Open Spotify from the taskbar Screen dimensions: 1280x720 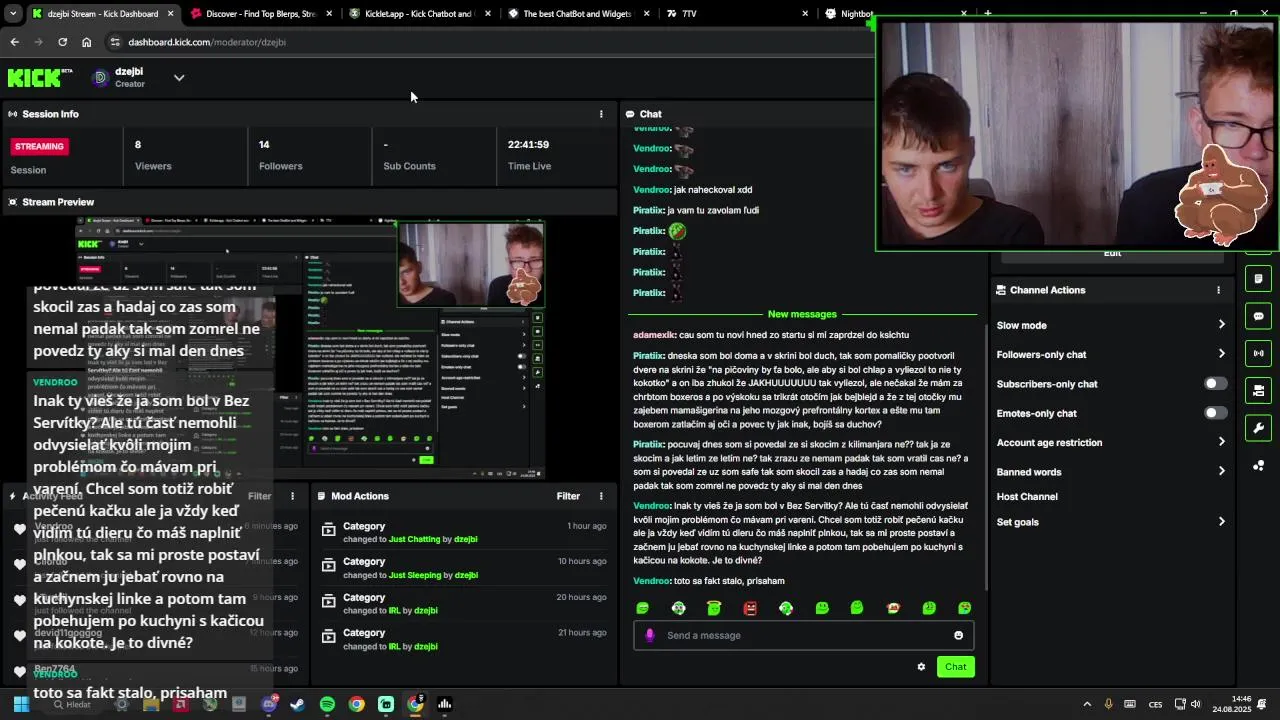[x=327, y=704]
